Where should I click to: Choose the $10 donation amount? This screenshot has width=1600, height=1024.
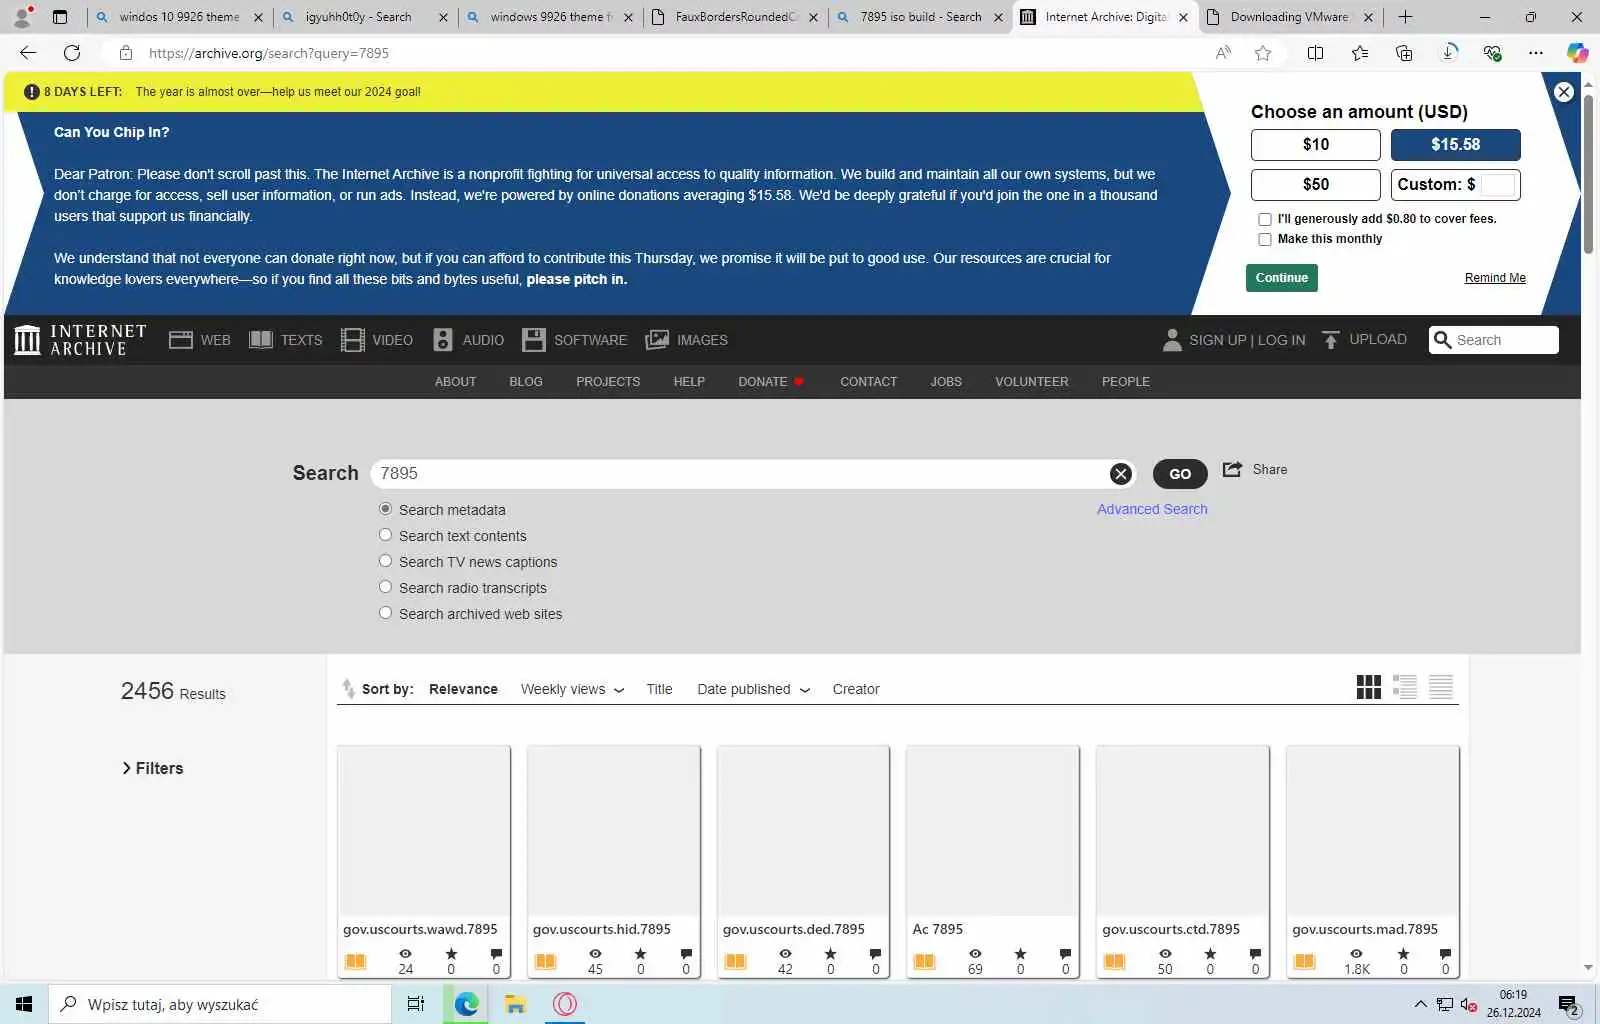(x=1316, y=145)
